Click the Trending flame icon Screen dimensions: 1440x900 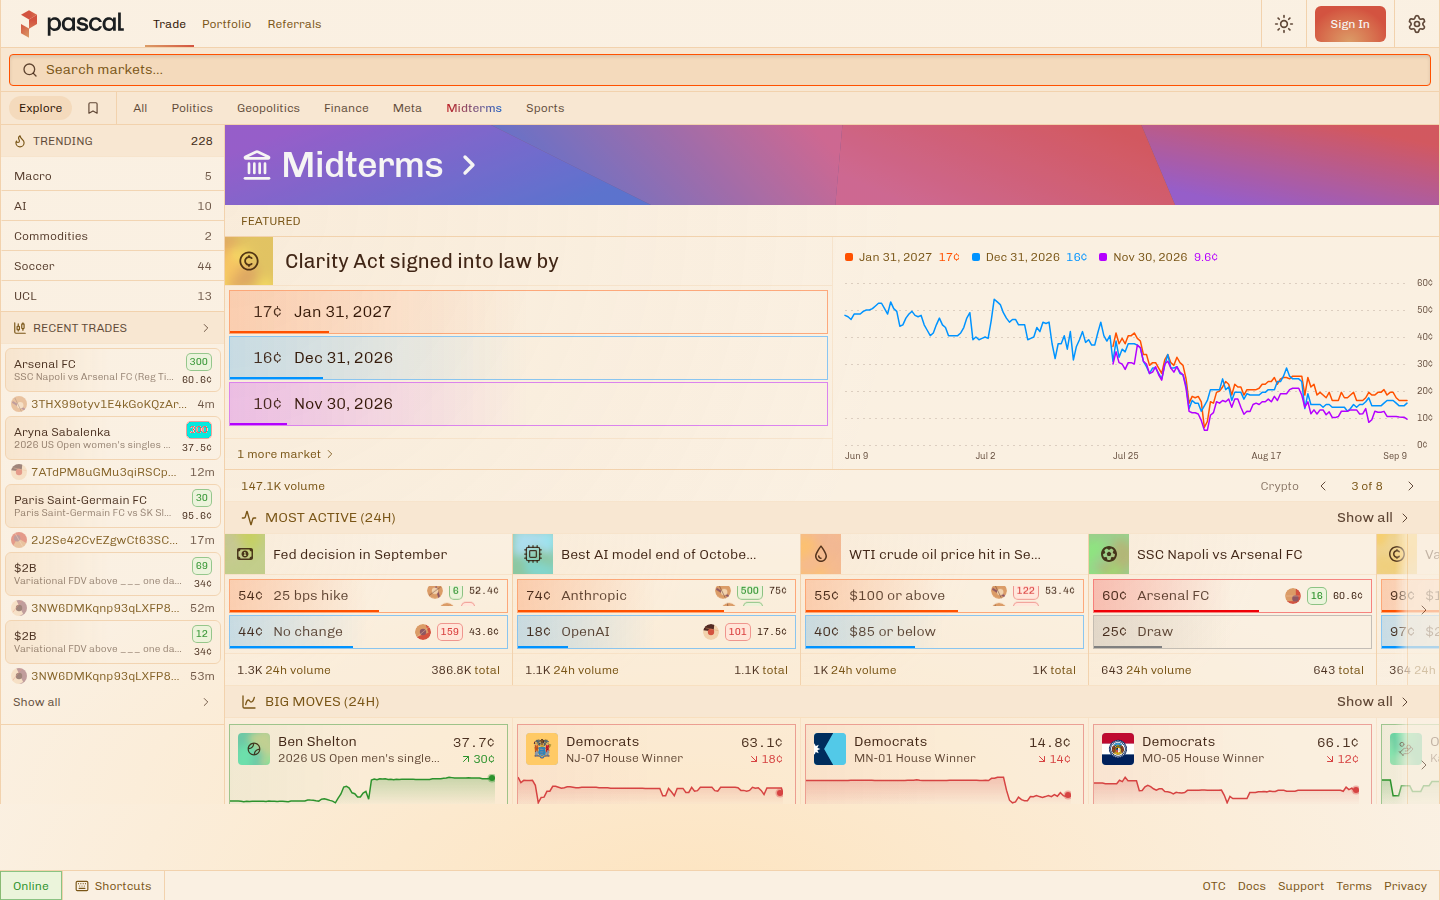click(20, 141)
